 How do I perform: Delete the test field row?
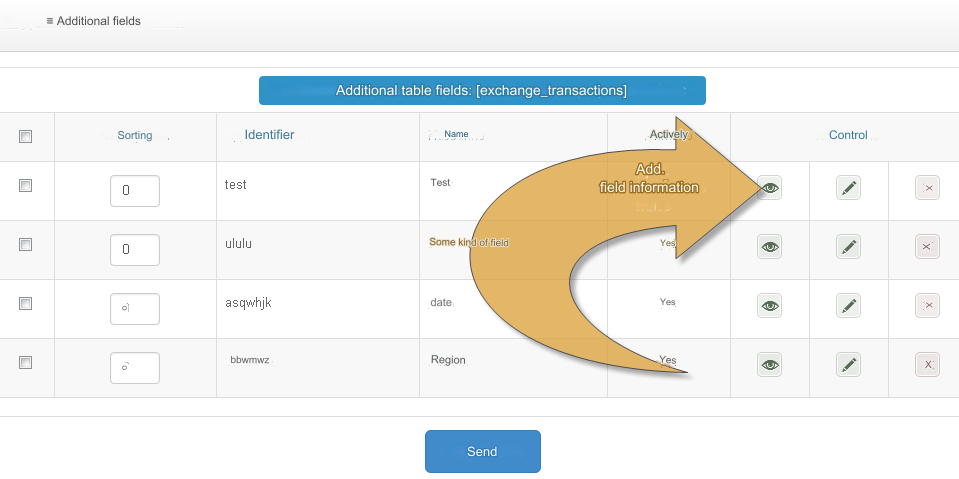(927, 188)
